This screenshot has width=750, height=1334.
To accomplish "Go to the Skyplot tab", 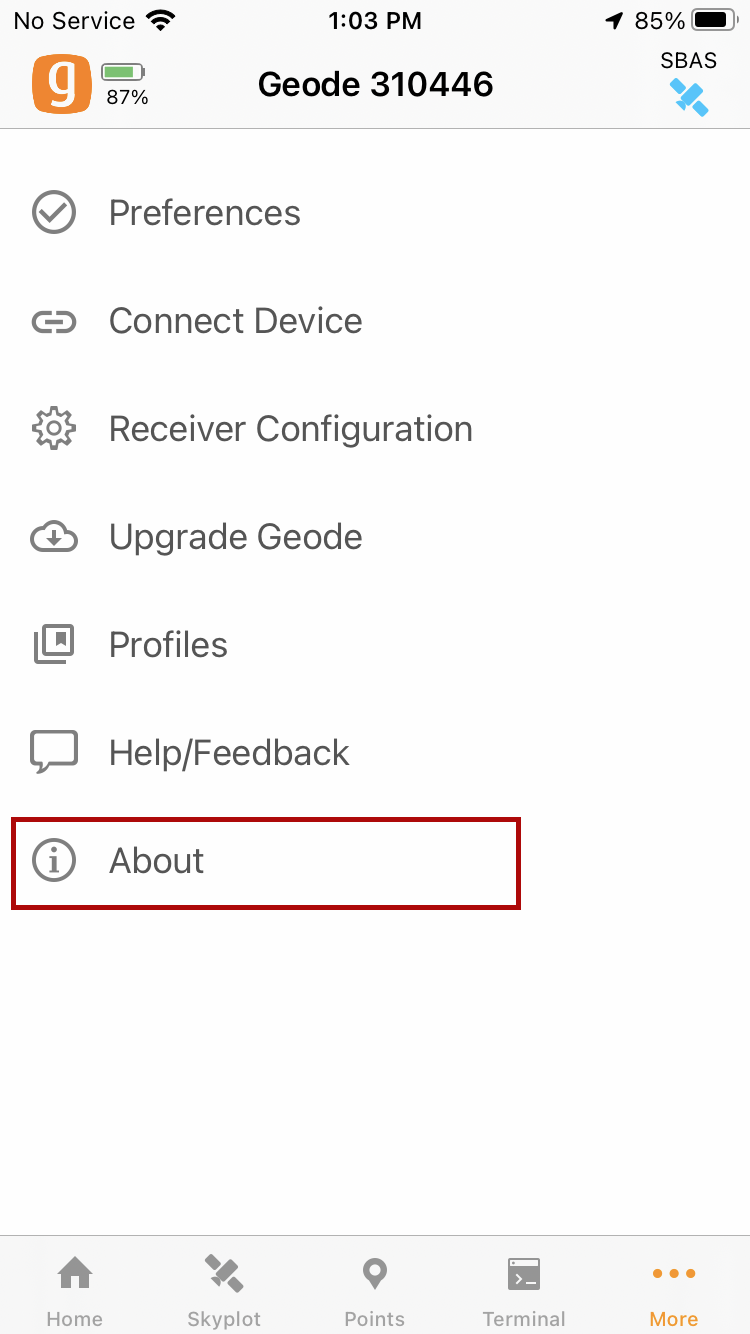I will pos(224,1290).
